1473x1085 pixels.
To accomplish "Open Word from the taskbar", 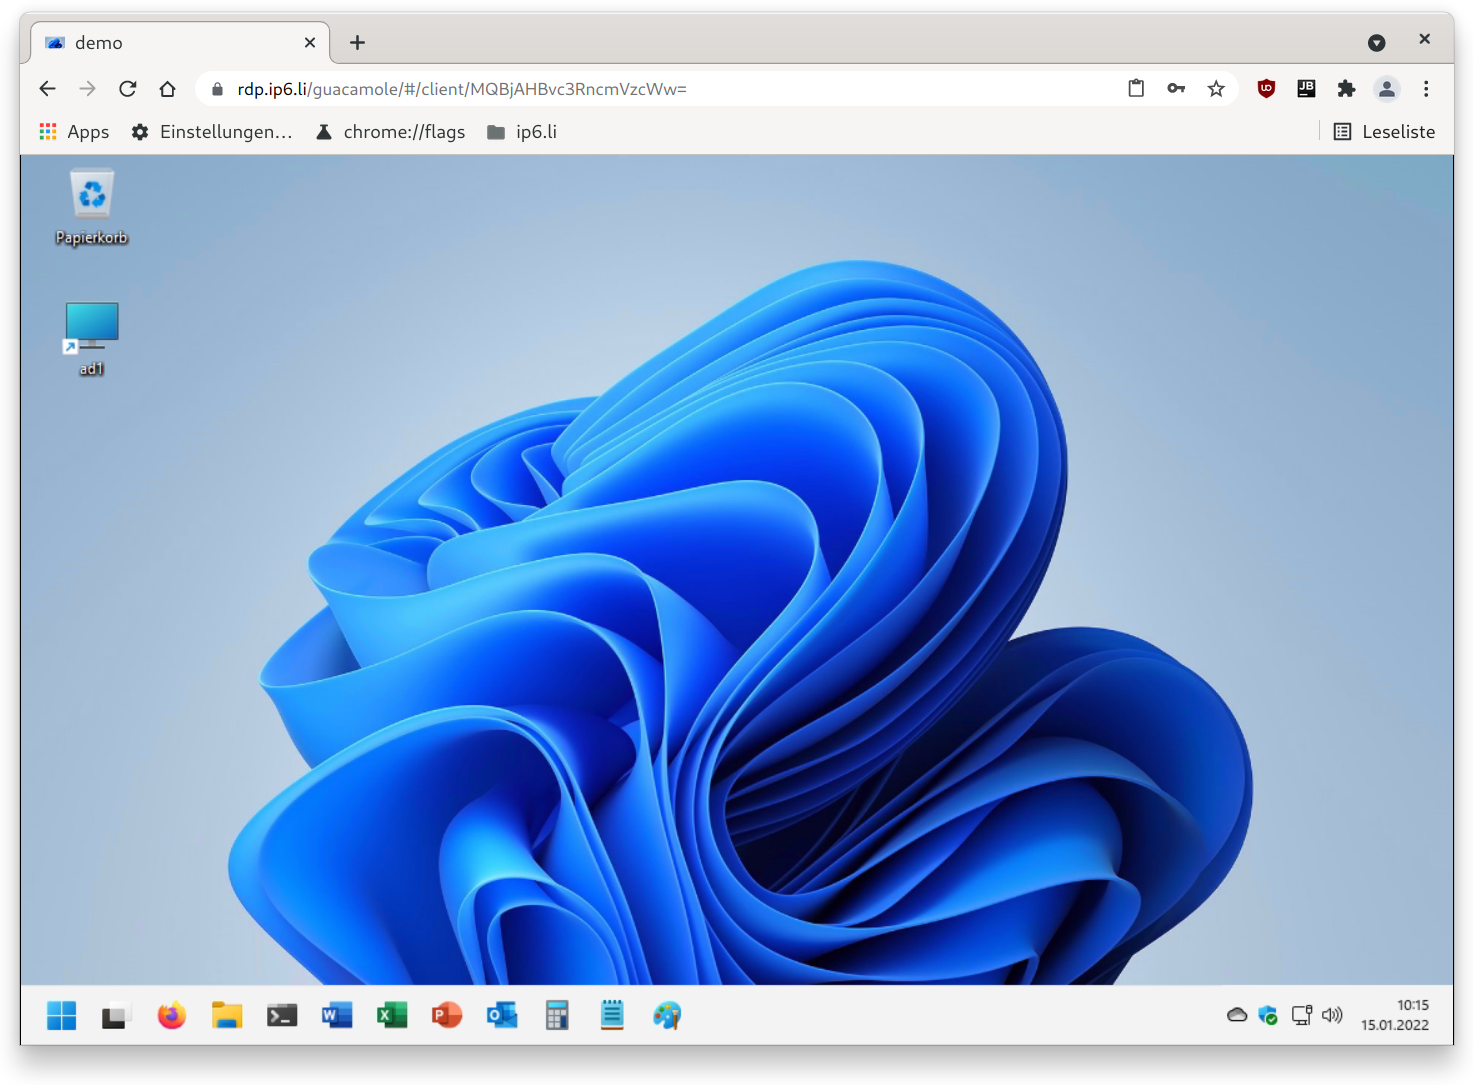I will point(337,1016).
